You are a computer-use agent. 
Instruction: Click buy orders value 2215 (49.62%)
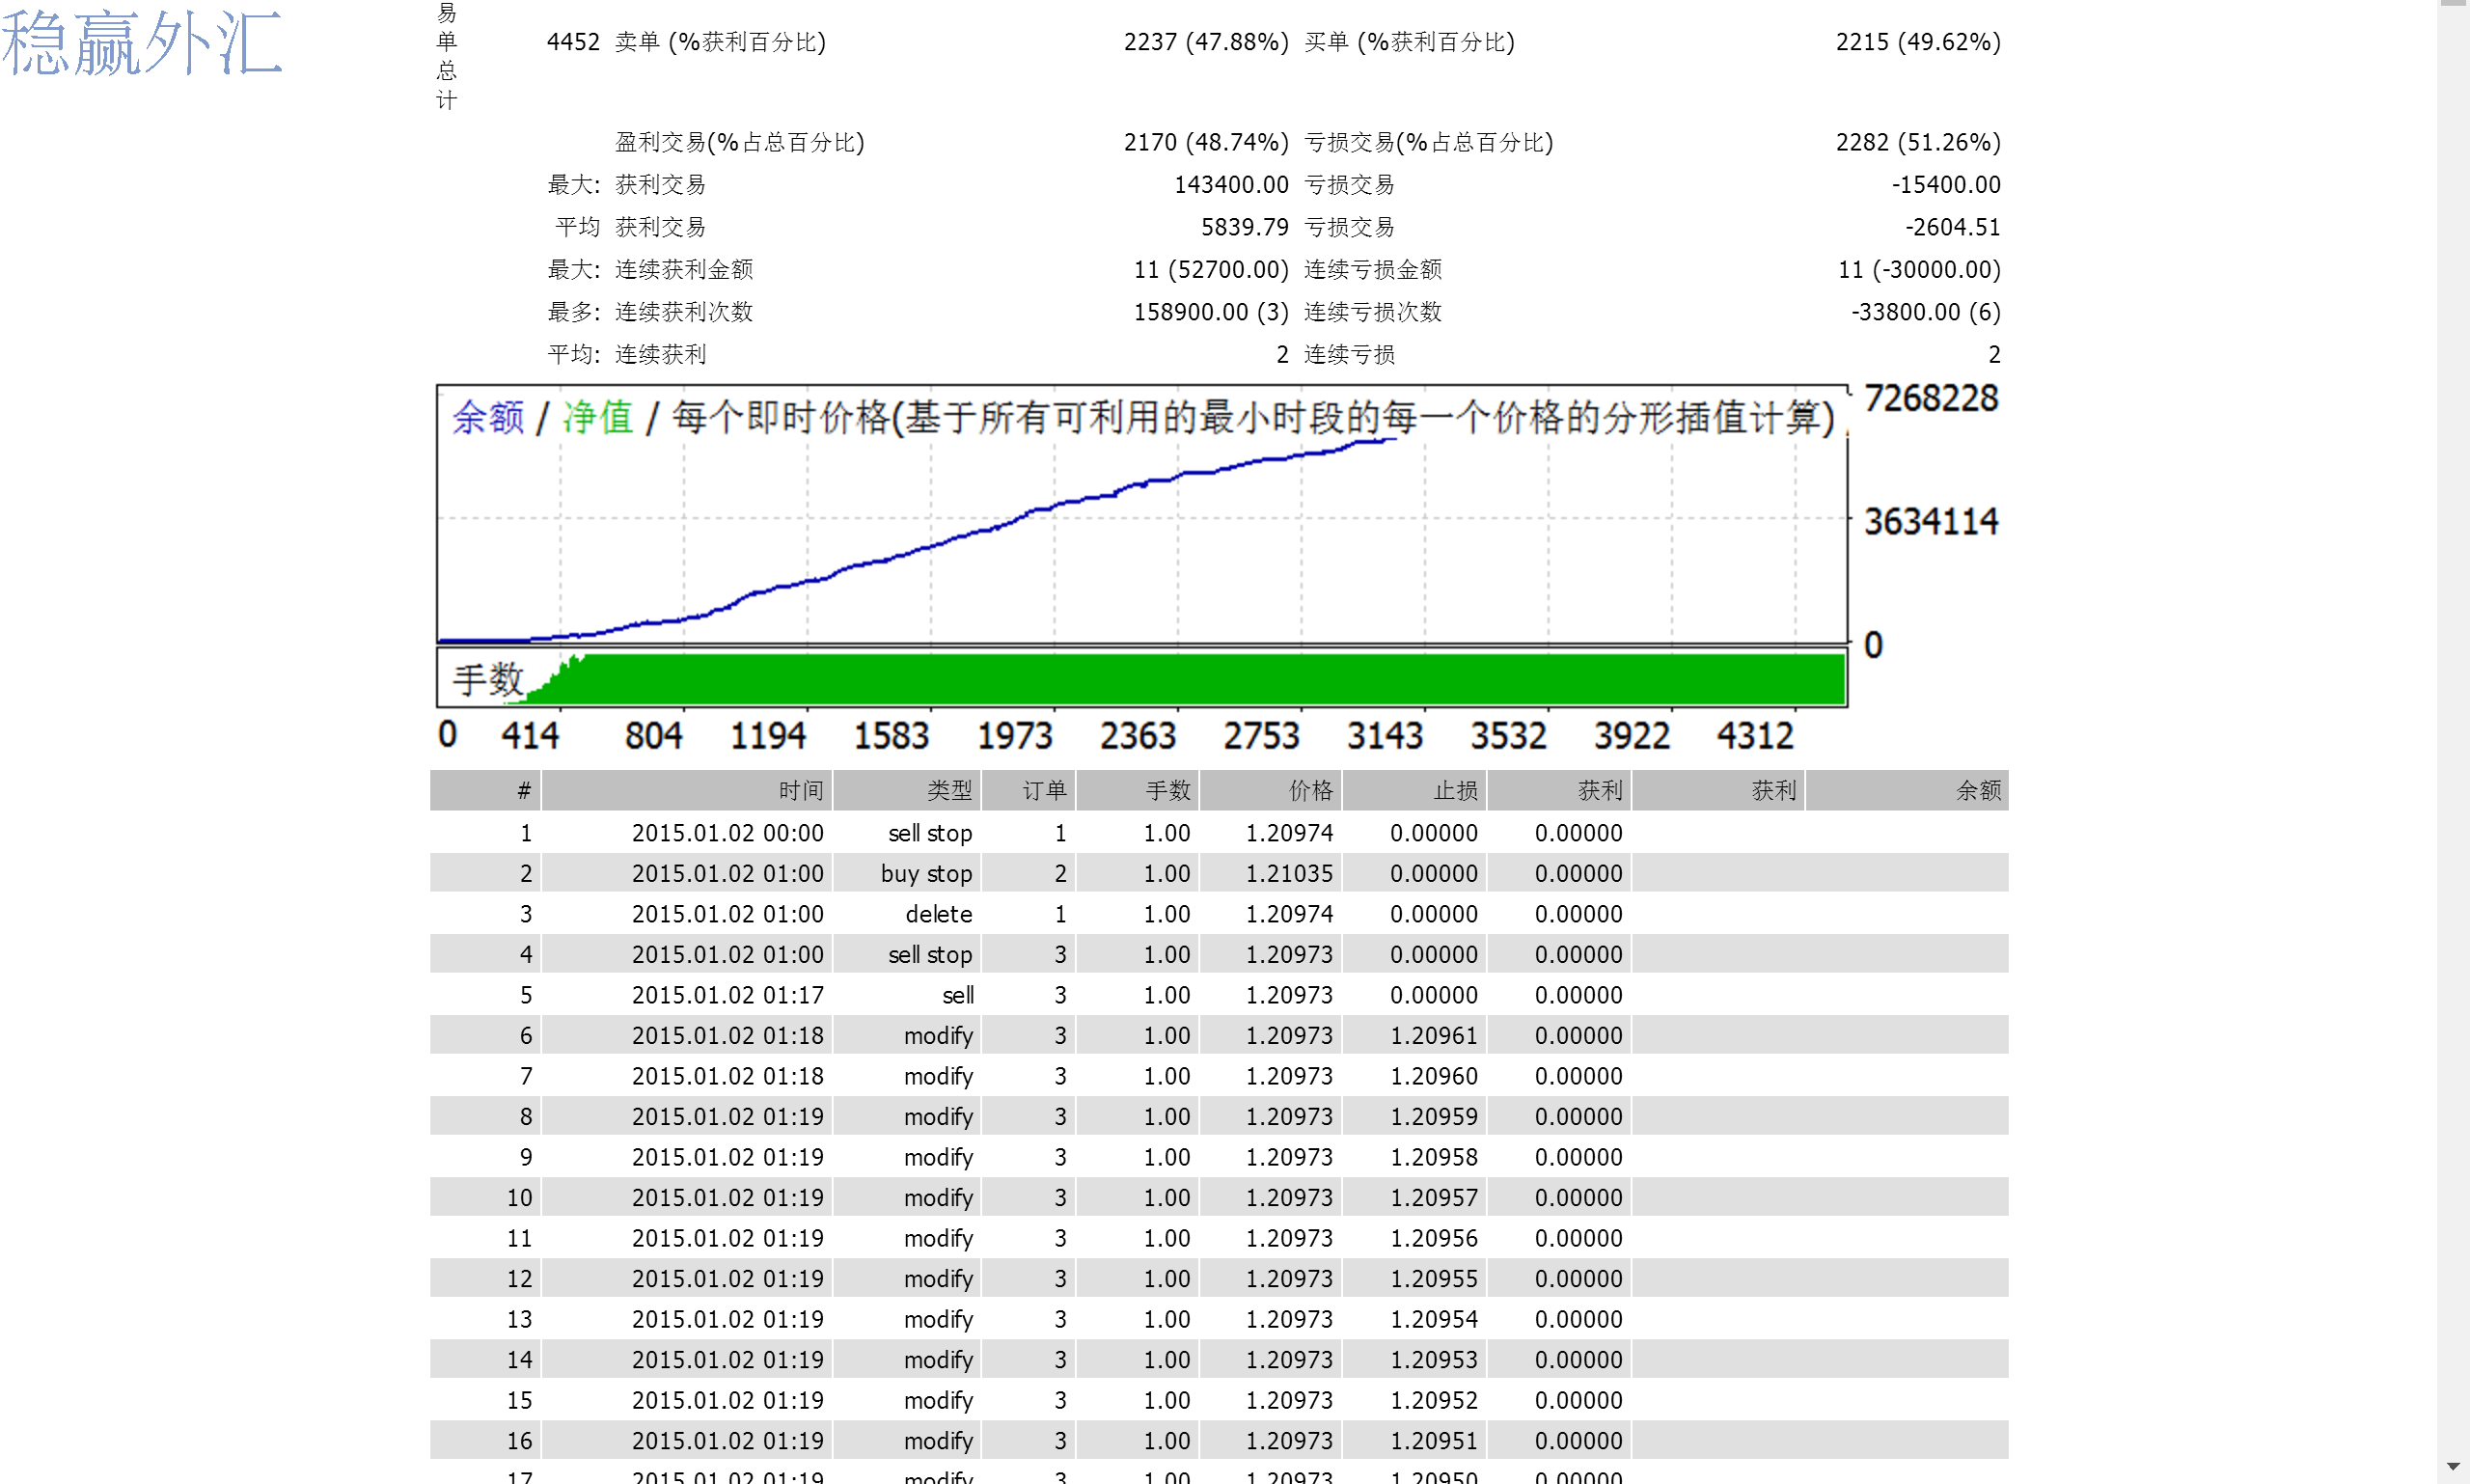[x=1917, y=42]
